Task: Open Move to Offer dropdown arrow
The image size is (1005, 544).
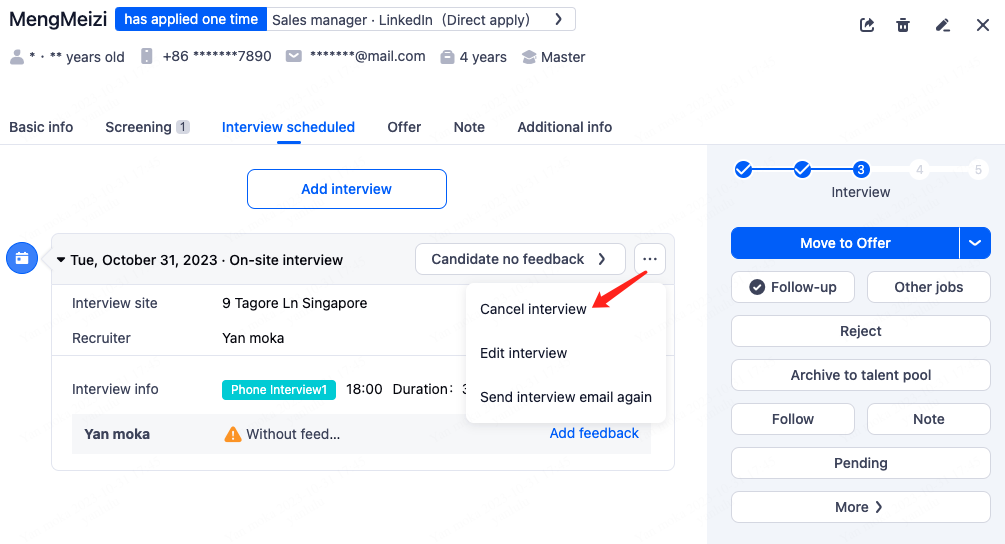Action: [975, 243]
